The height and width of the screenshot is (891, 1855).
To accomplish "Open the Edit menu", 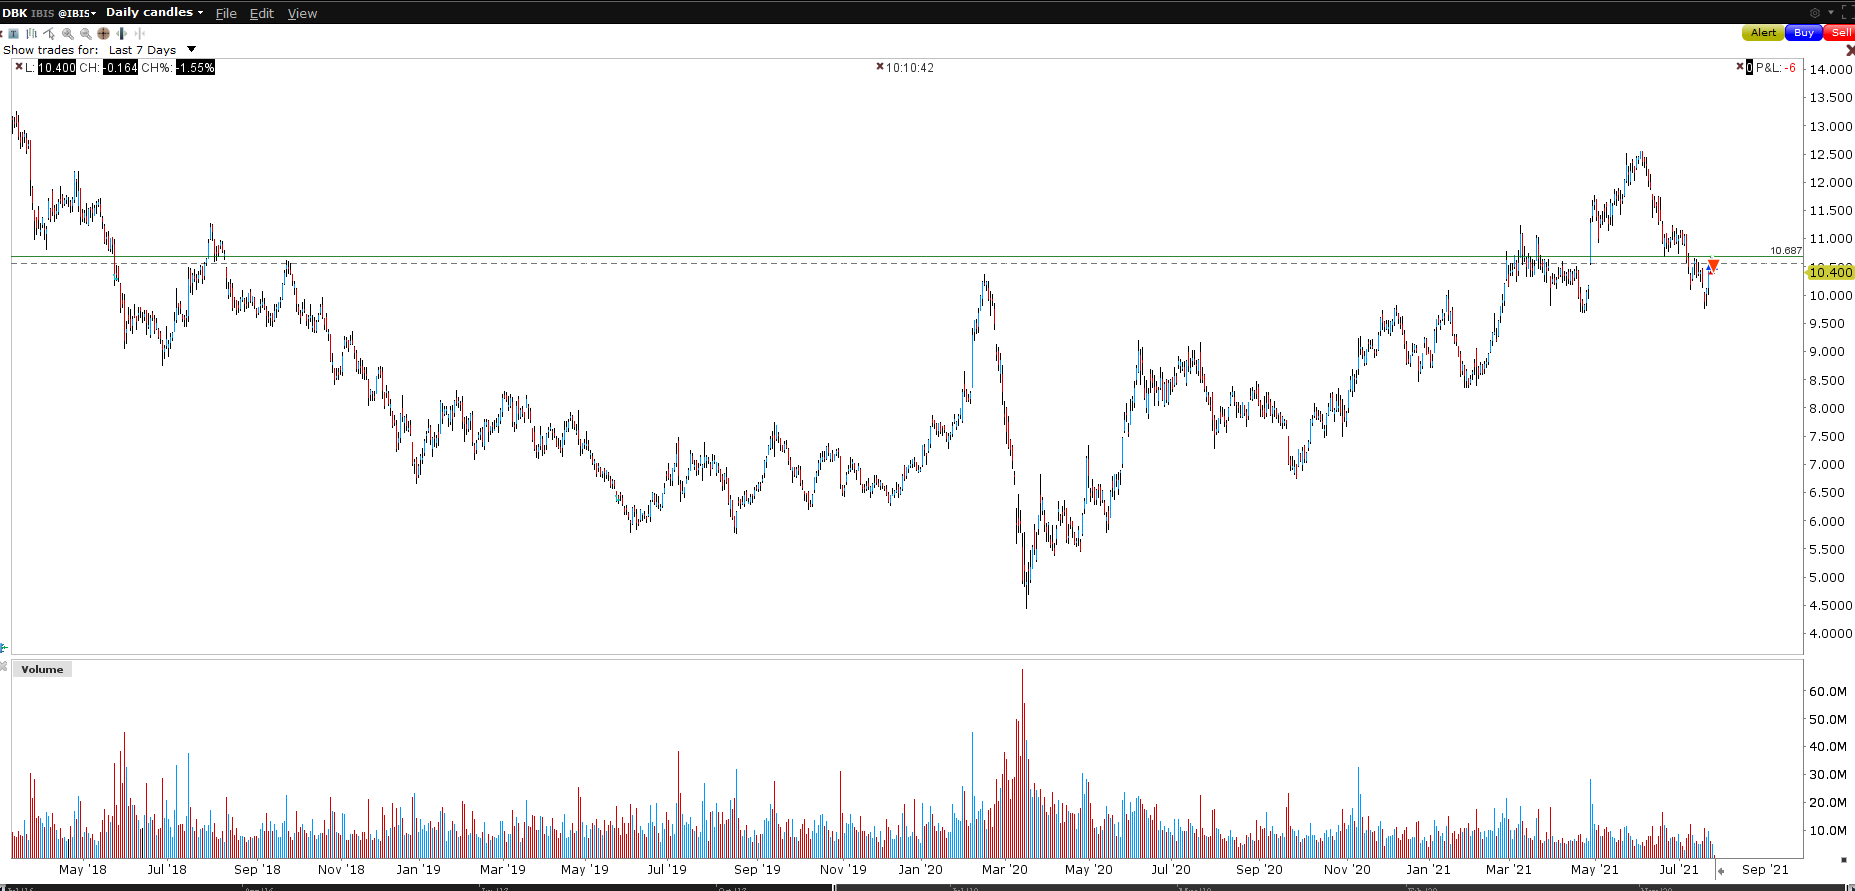I will [262, 13].
